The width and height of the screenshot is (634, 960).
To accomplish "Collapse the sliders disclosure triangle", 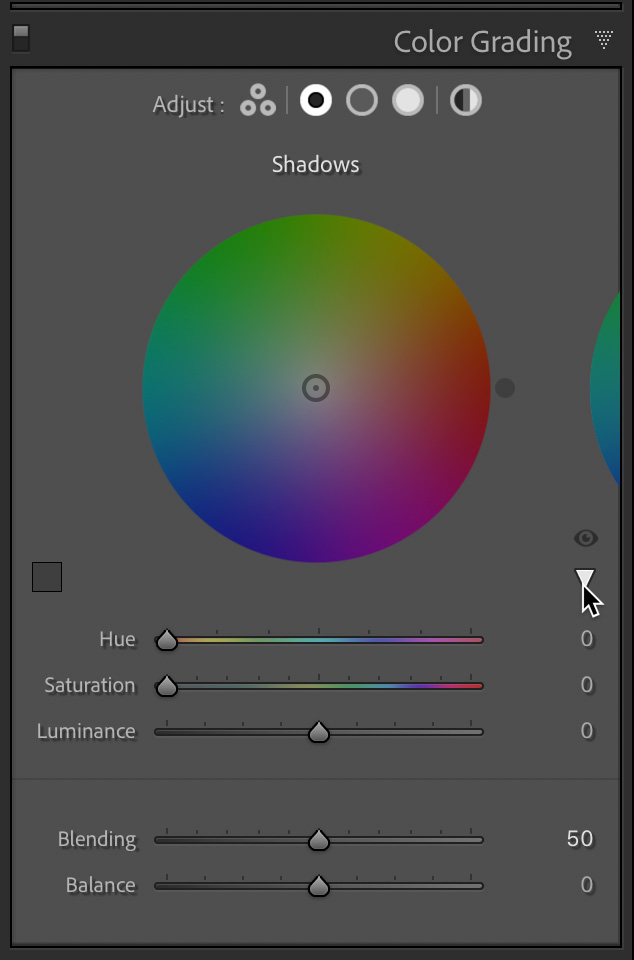I will [x=585, y=577].
